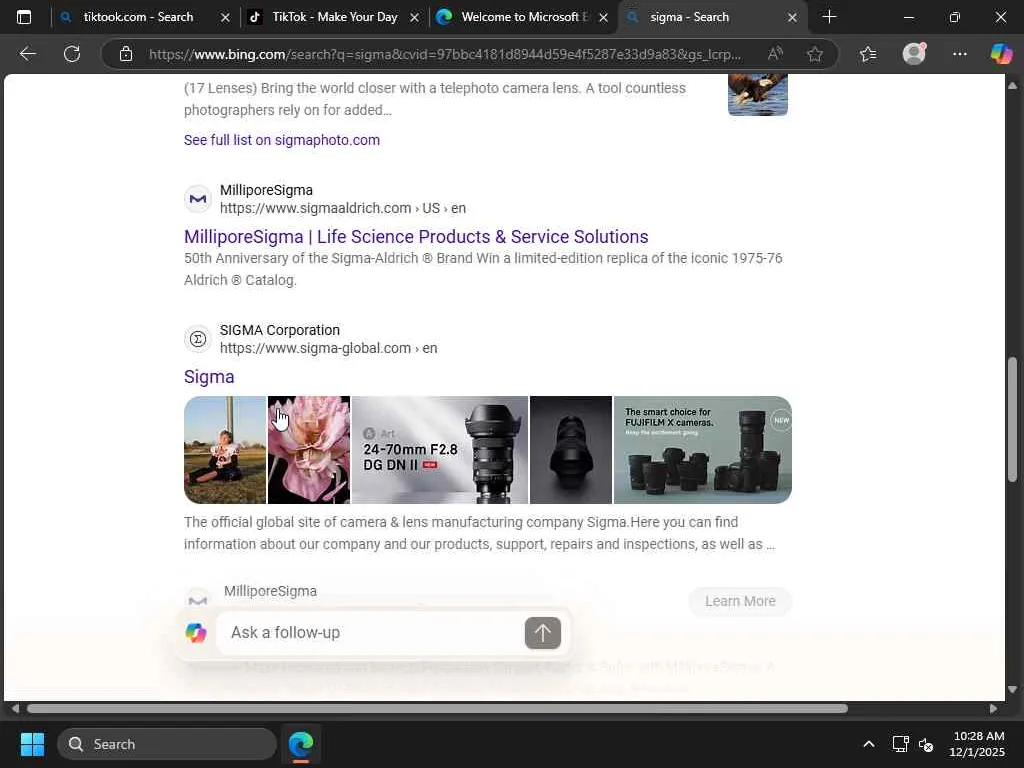Screen dimensions: 1024x768
Task: Click the vertical scrollbar thumb
Action: (x=1012, y=419)
